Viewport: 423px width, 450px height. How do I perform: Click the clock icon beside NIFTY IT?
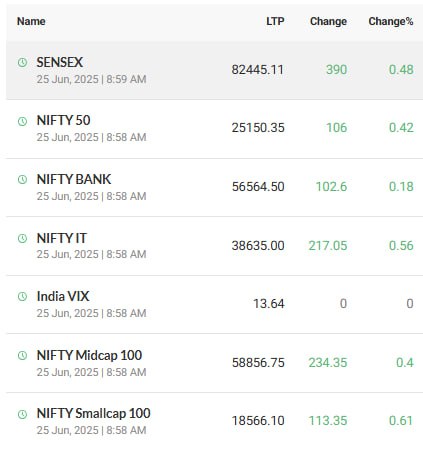(x=22, y=238)
